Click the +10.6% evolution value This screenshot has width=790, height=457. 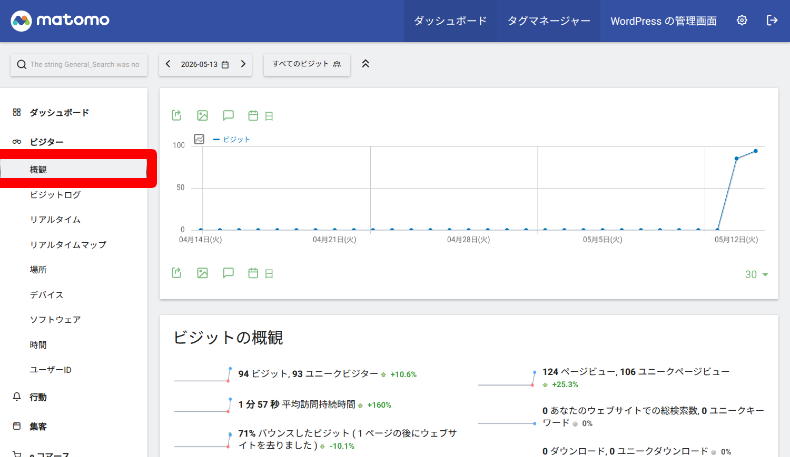coord(403,374)
